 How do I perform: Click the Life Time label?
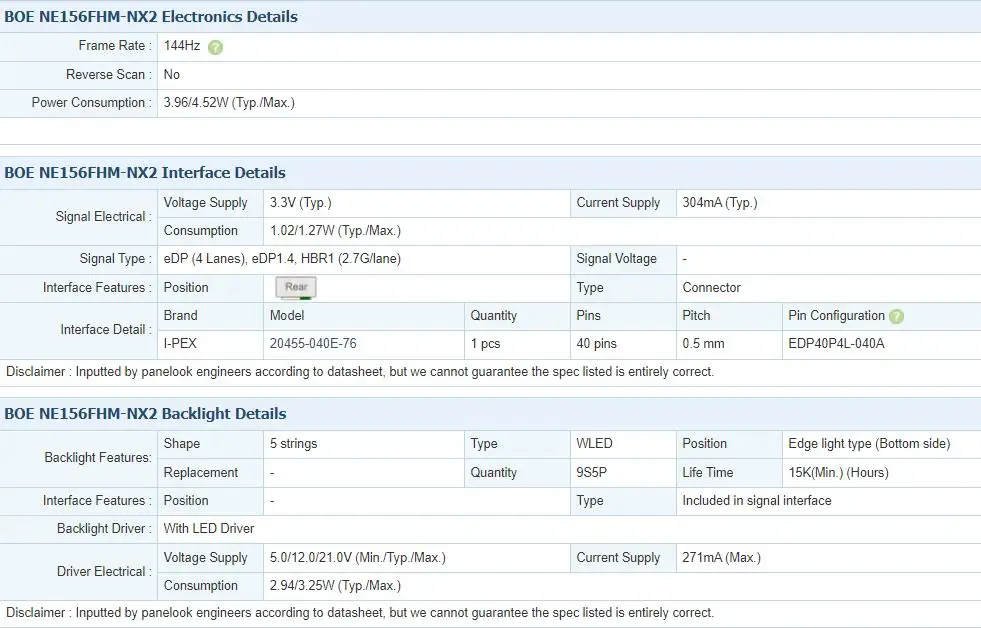point(708,472)
